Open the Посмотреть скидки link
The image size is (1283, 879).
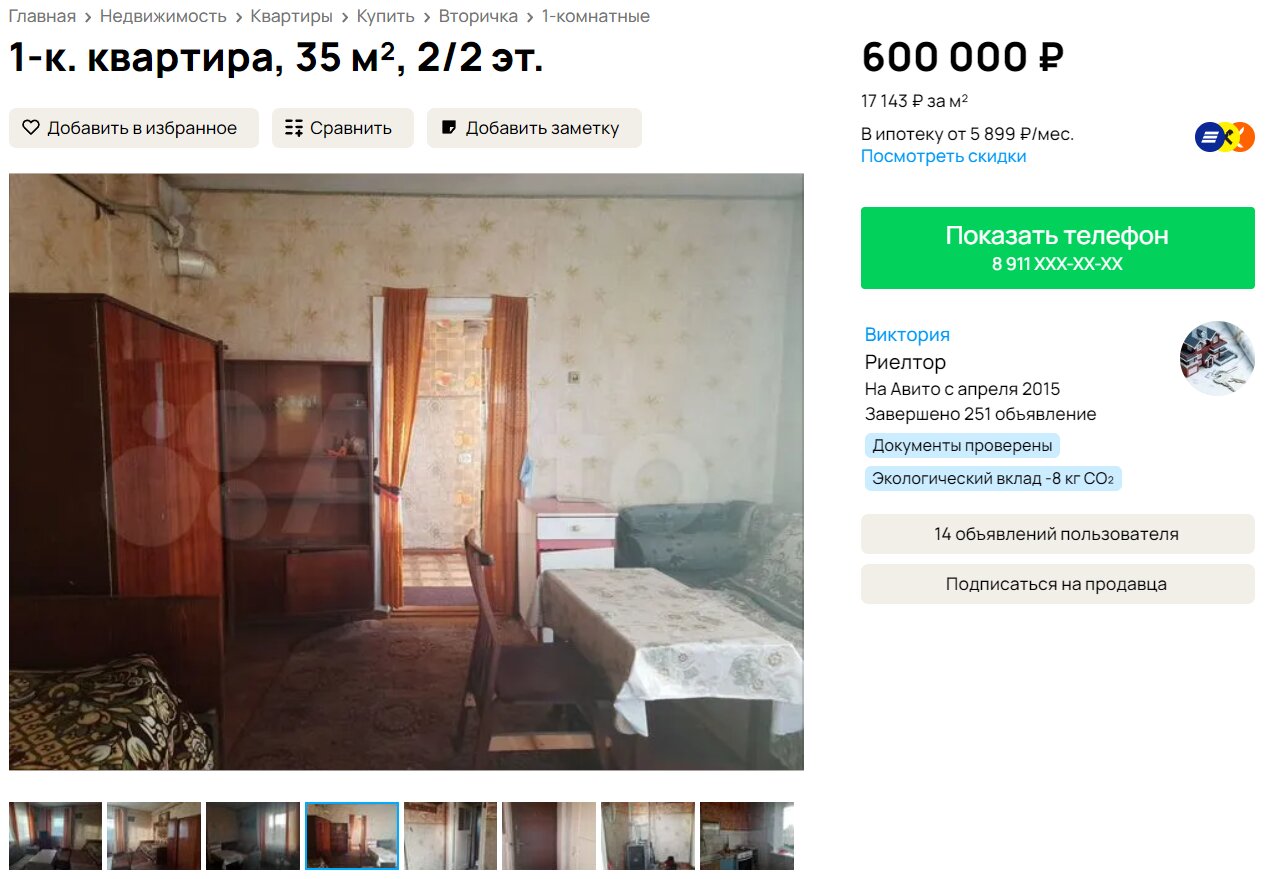[944, 156]
